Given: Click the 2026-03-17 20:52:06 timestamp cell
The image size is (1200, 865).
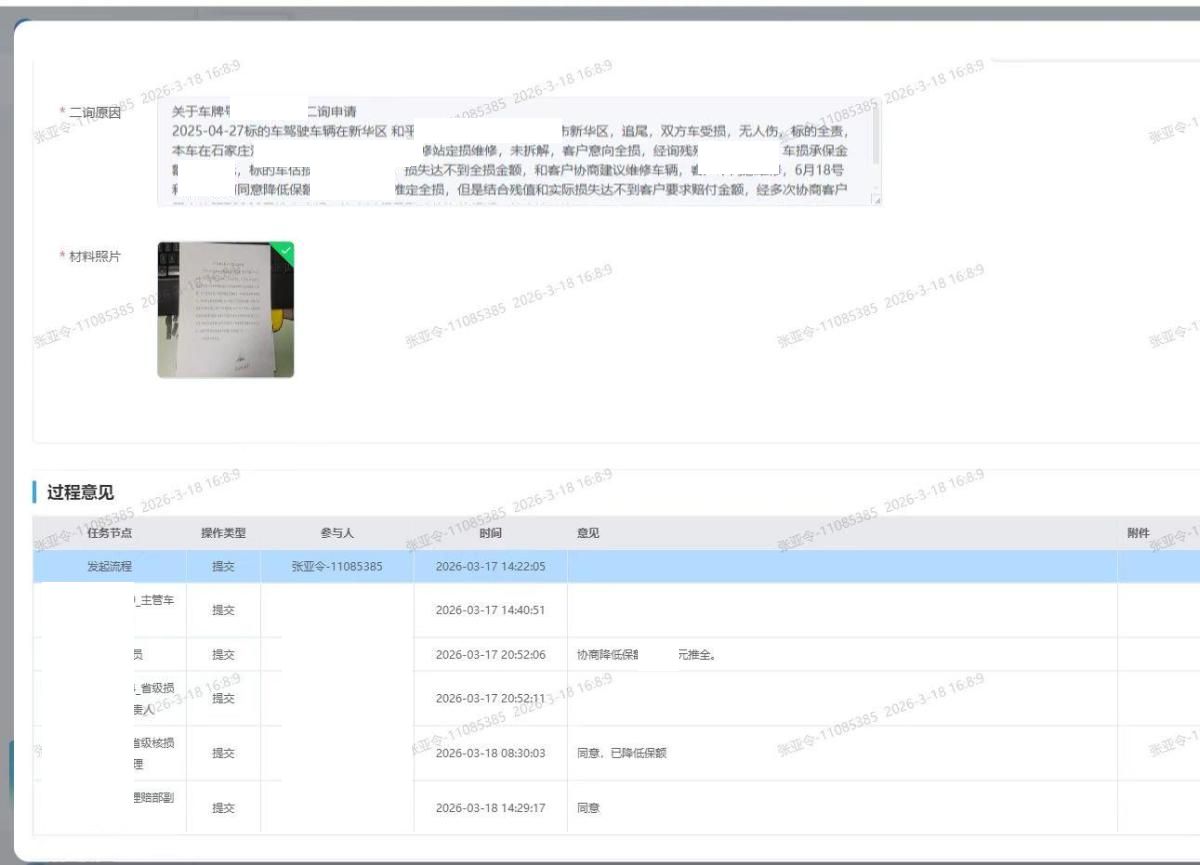Looking at the screenshot, I should (x=490, y=655).
